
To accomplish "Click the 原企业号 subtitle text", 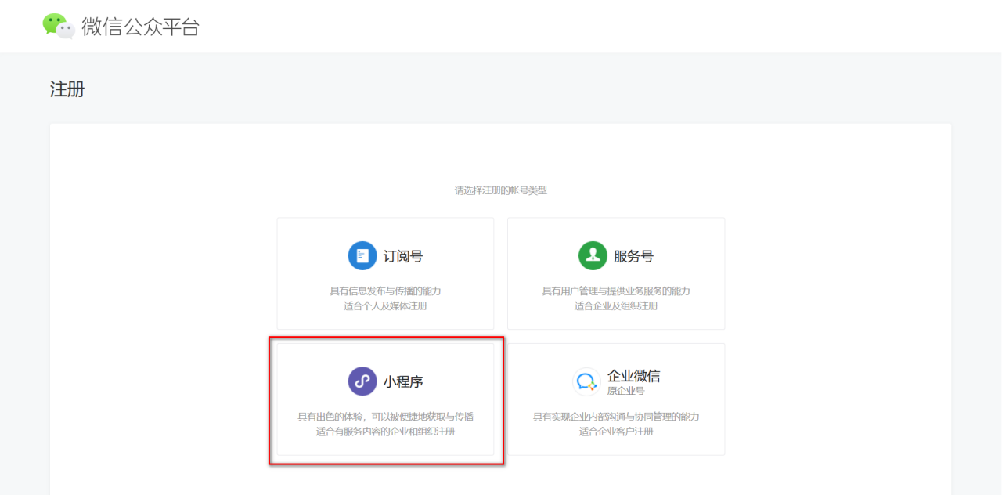I will point(626,391).
